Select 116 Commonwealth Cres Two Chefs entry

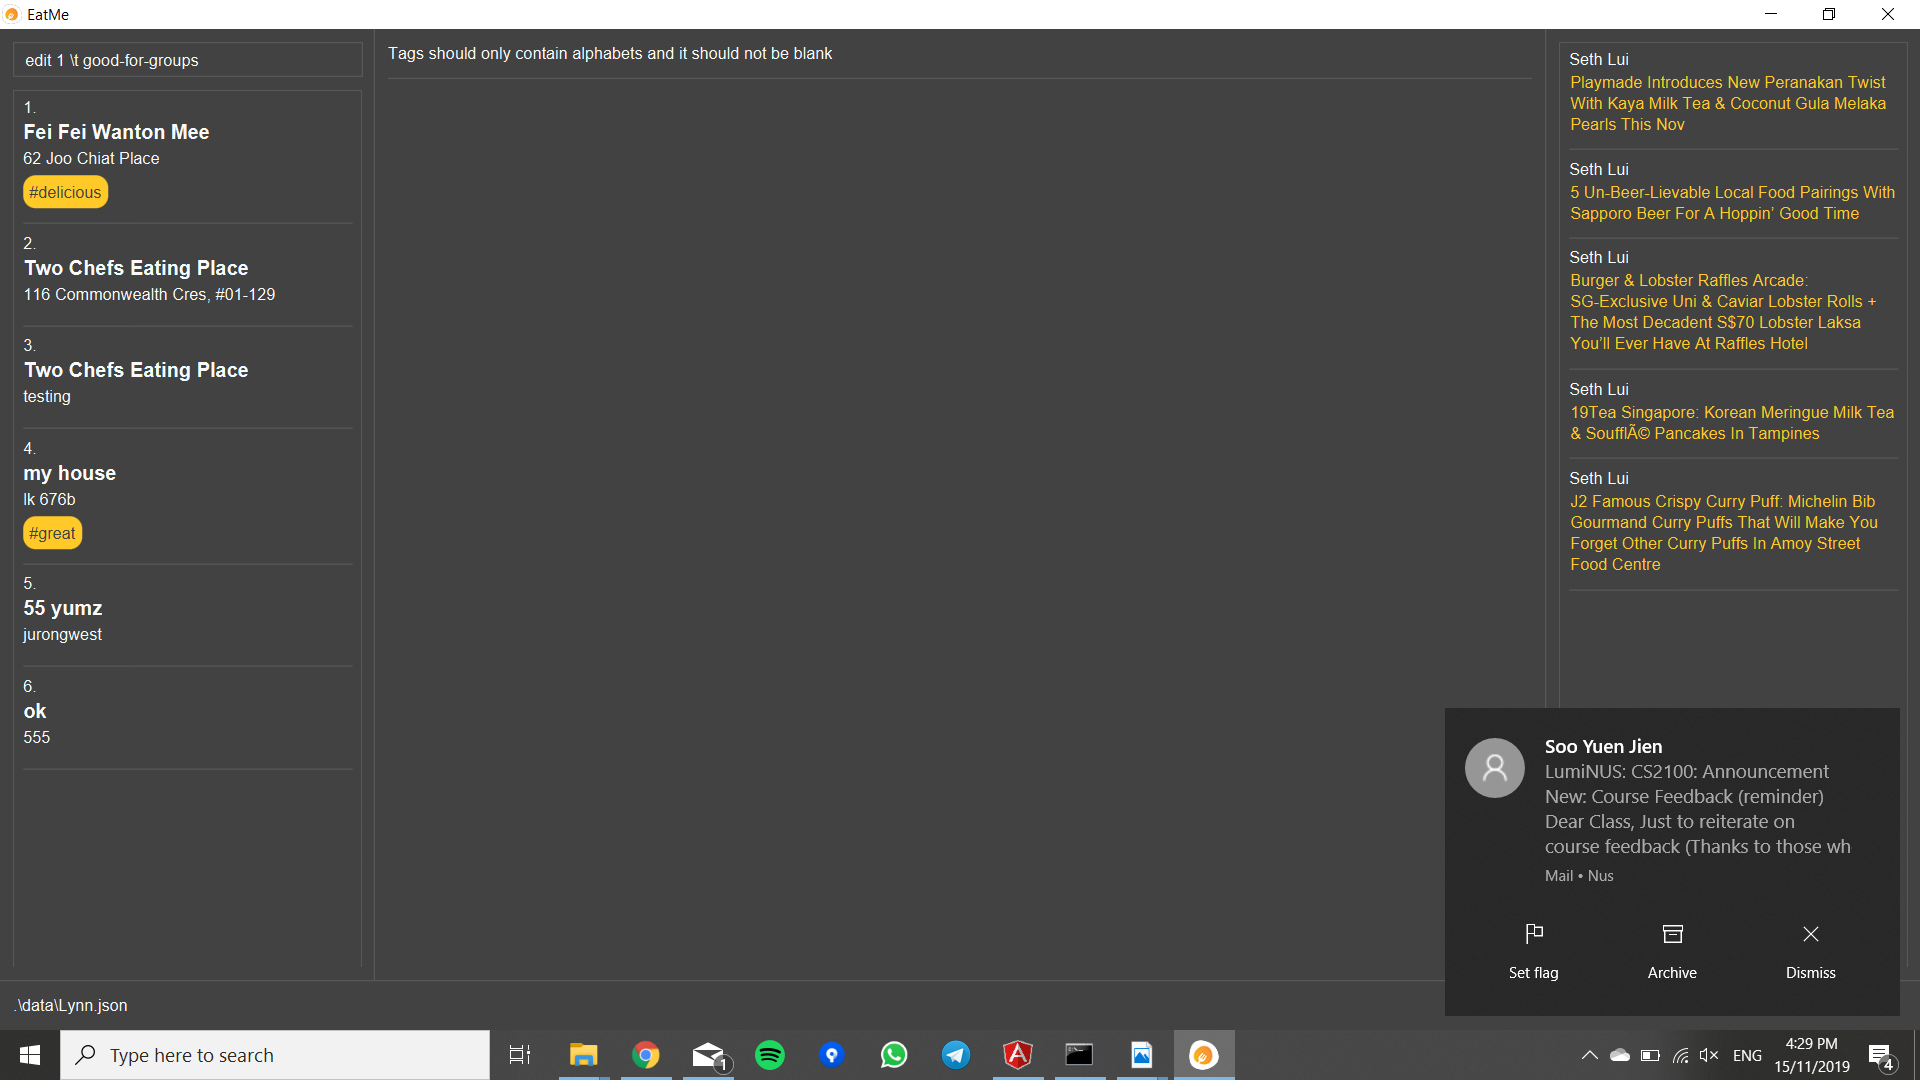pos(188,275)
